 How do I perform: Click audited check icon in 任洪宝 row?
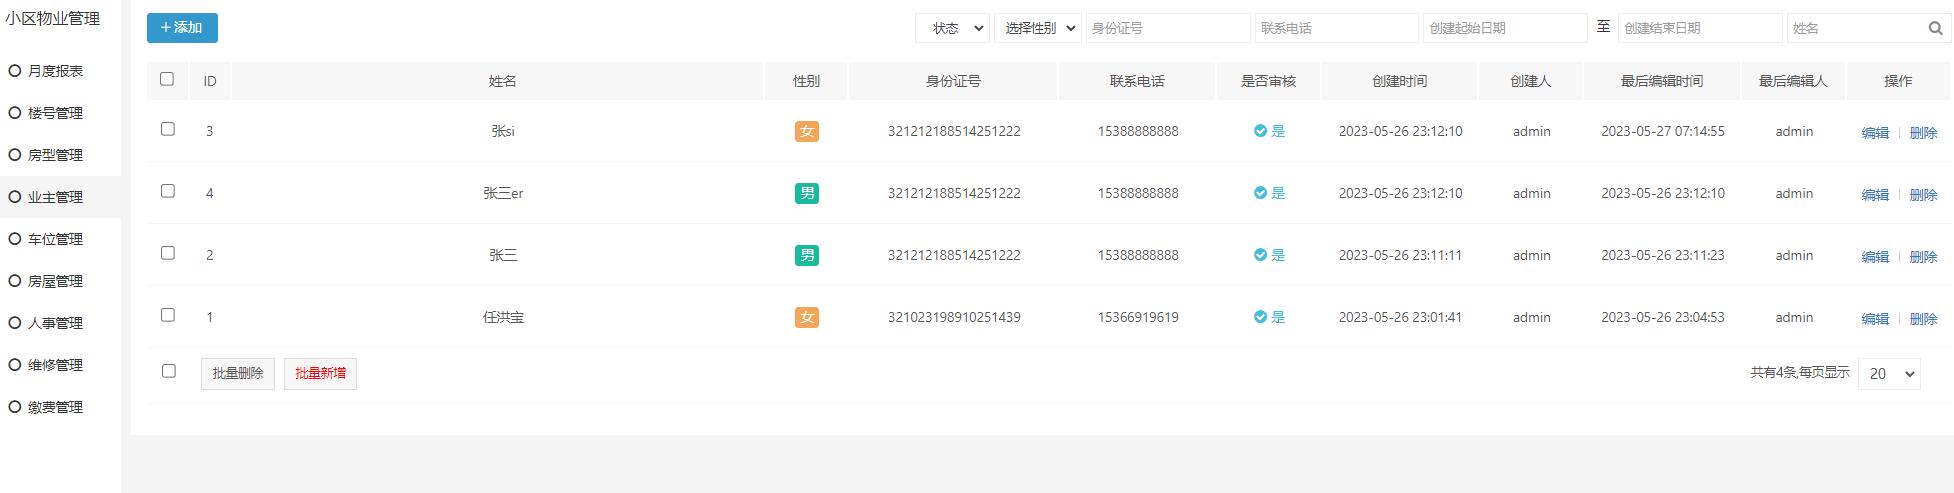[1260, 317]
